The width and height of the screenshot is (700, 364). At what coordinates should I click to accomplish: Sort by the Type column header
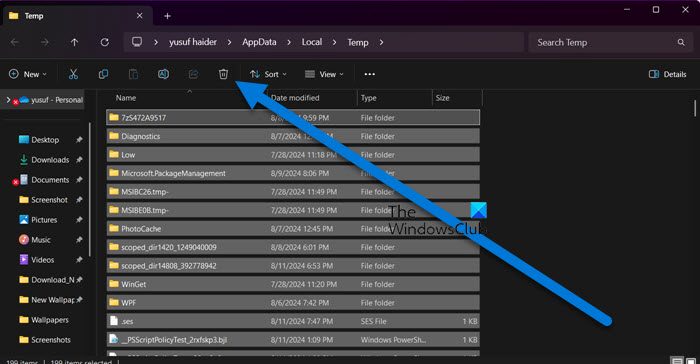(369, 98)
